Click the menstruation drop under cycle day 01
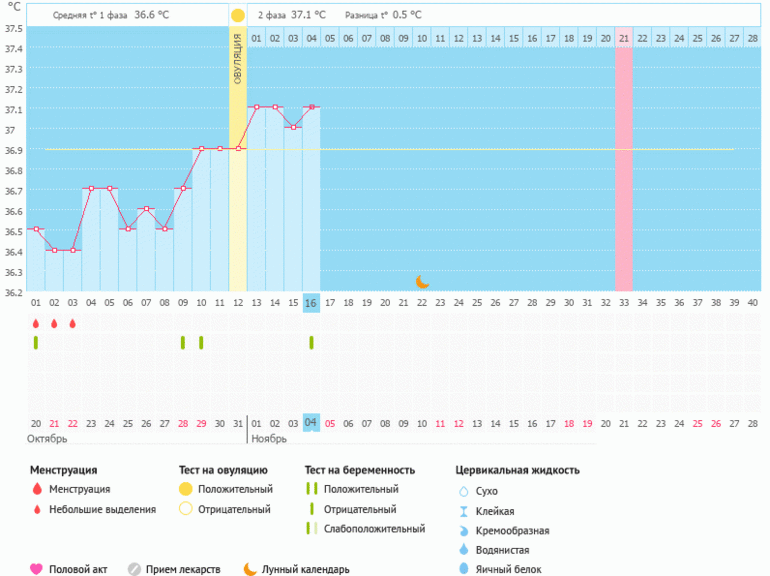The height and width of the screenshot is (576, 770). 36,324
